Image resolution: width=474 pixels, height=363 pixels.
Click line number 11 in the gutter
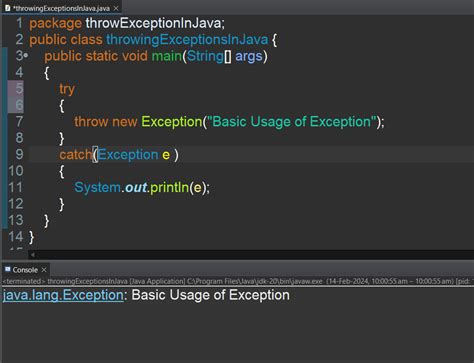tap(16, 187)
